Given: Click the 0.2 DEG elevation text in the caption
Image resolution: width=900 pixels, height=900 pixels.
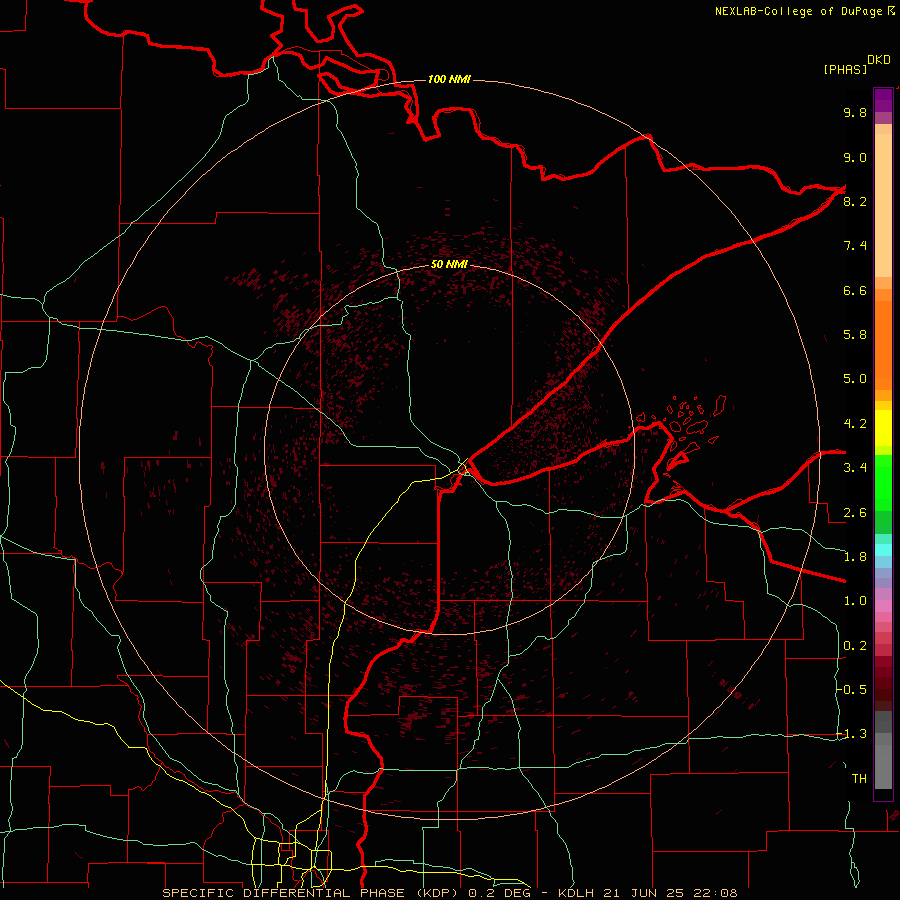Looking at the screenshot, I should tap(498, 893).
